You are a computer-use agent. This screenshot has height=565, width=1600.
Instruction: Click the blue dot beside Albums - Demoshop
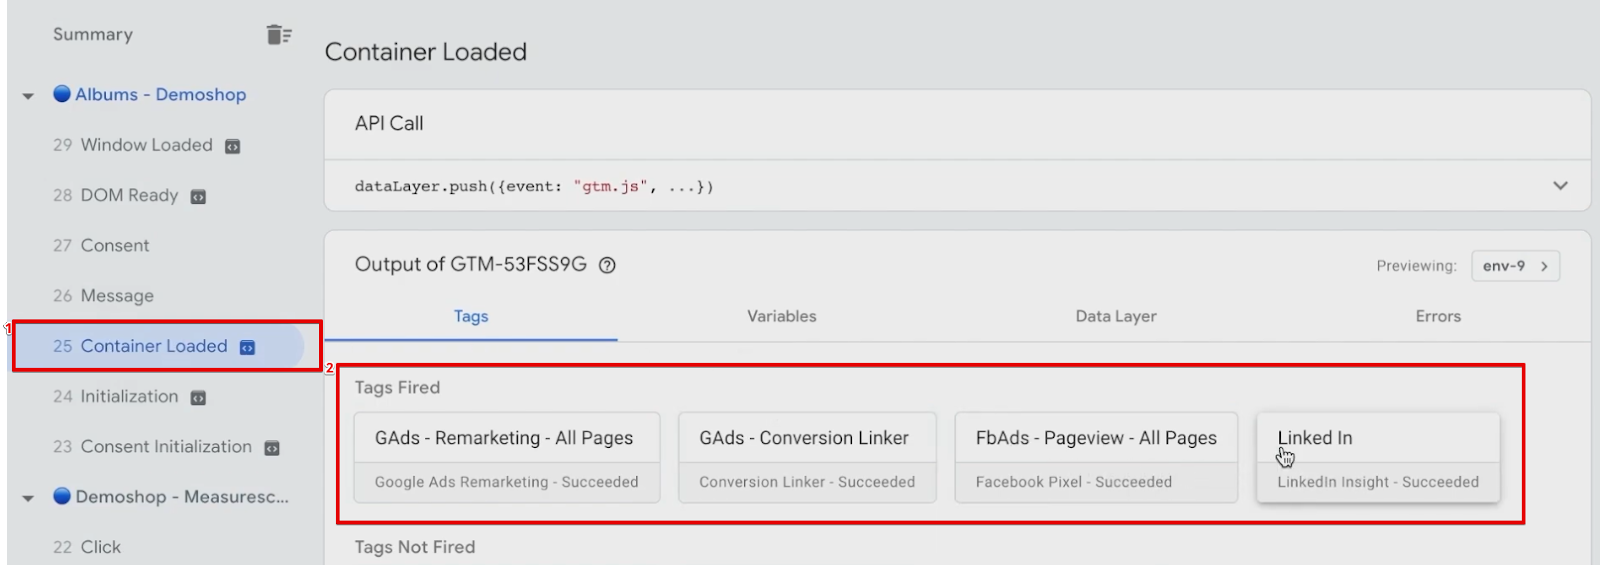click(62, 94)
